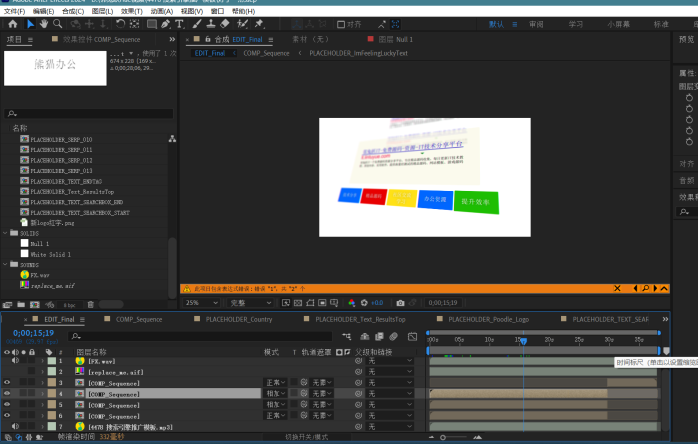Collapse the SOLIDS folder

(x=5, y=233)
